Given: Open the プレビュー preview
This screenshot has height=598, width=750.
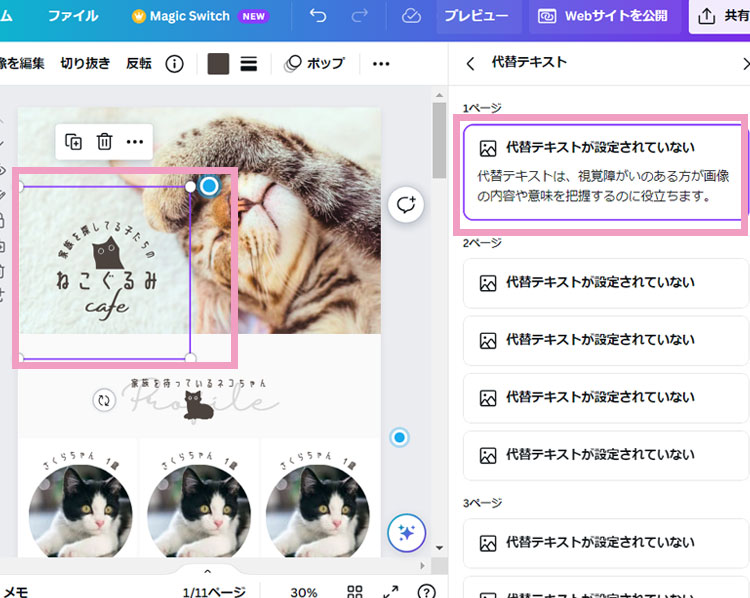Looking at the screenshot, I should point(476,16).
